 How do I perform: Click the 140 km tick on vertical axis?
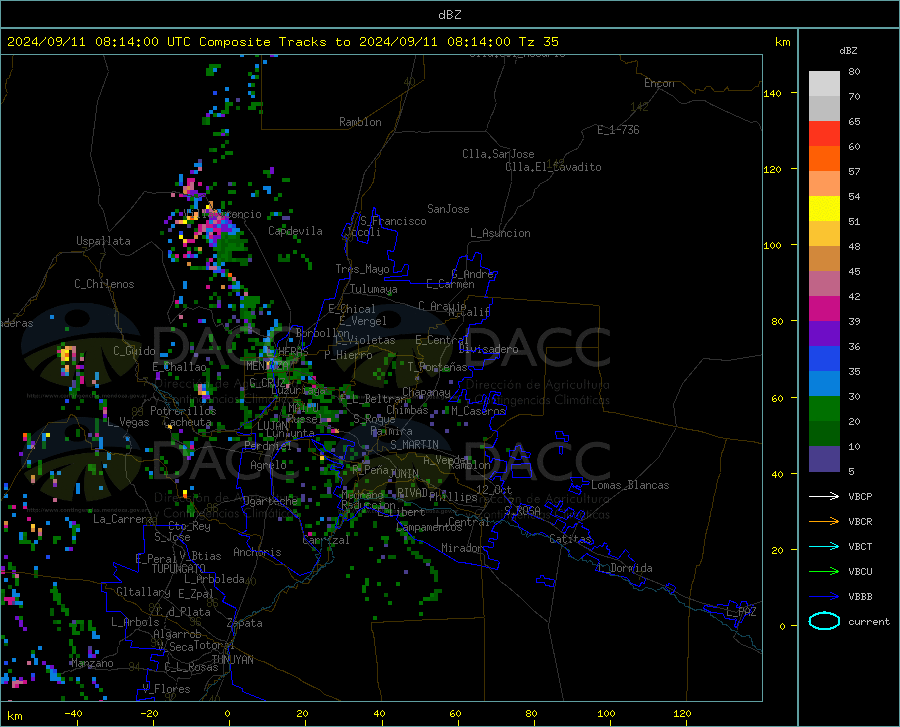click(x=773, y=93)
